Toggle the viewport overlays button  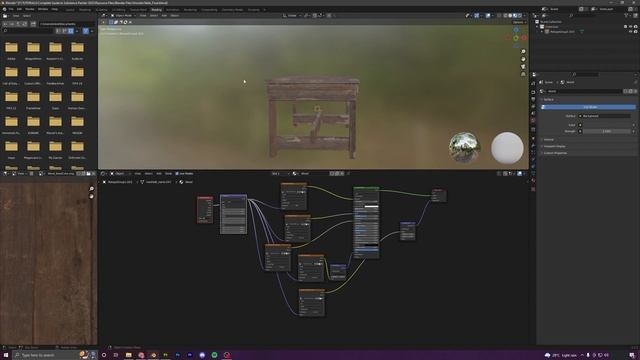[488, 16]
